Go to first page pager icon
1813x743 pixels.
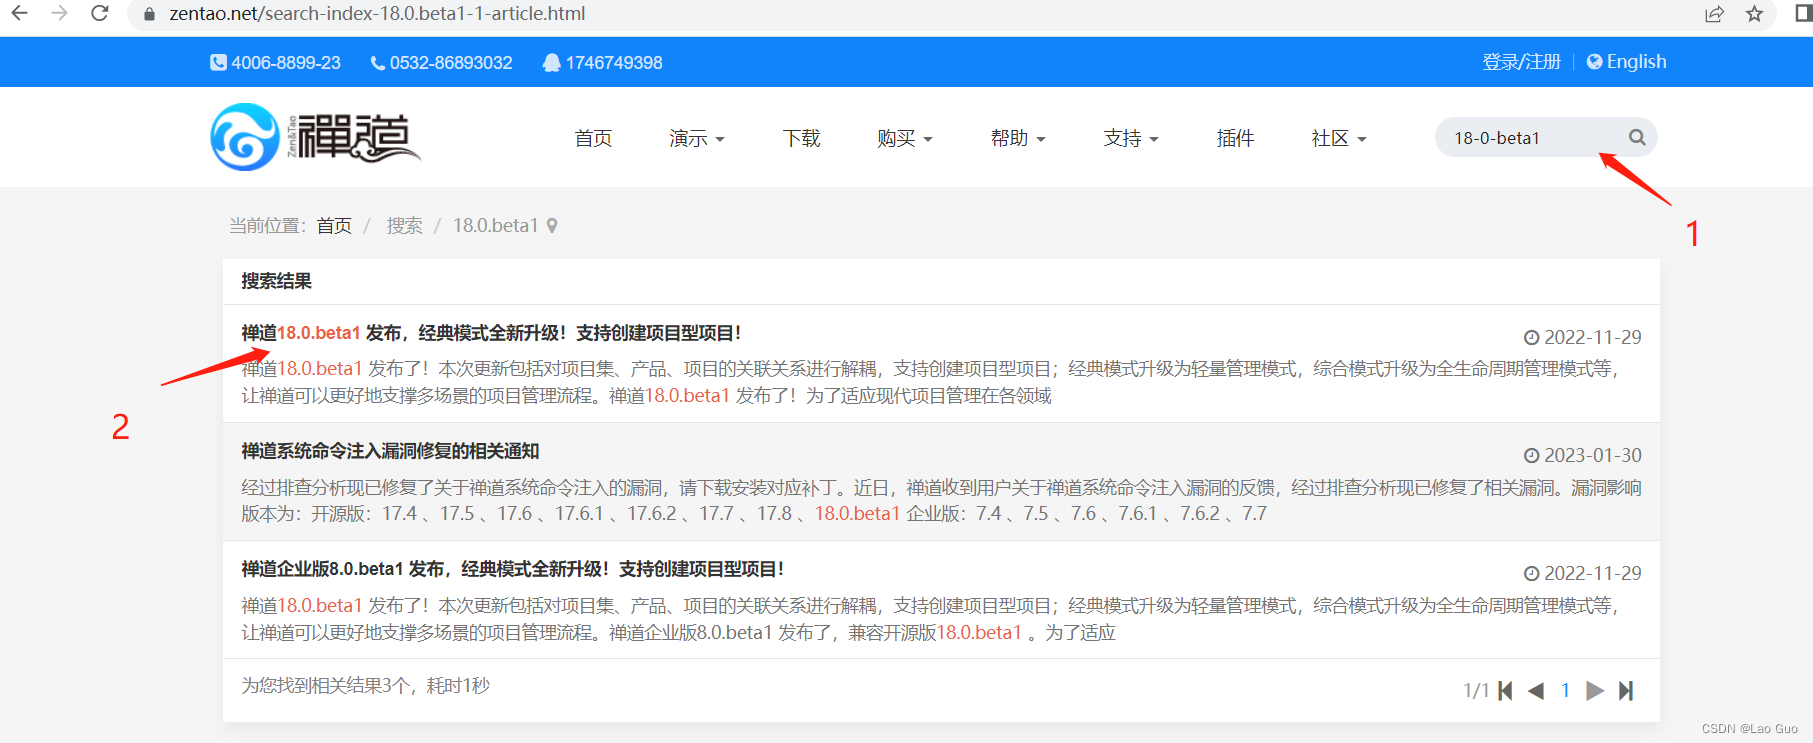tap(1505, 690)
